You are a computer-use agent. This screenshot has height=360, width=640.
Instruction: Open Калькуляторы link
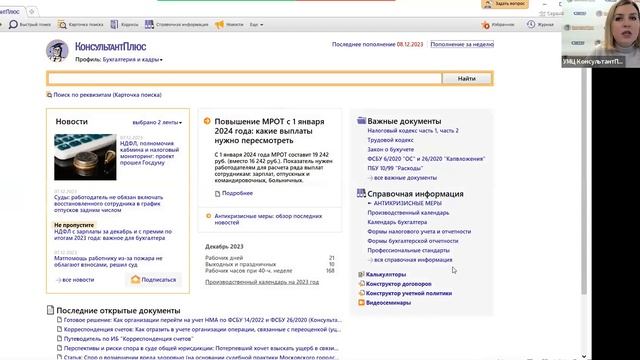point(386,274)
